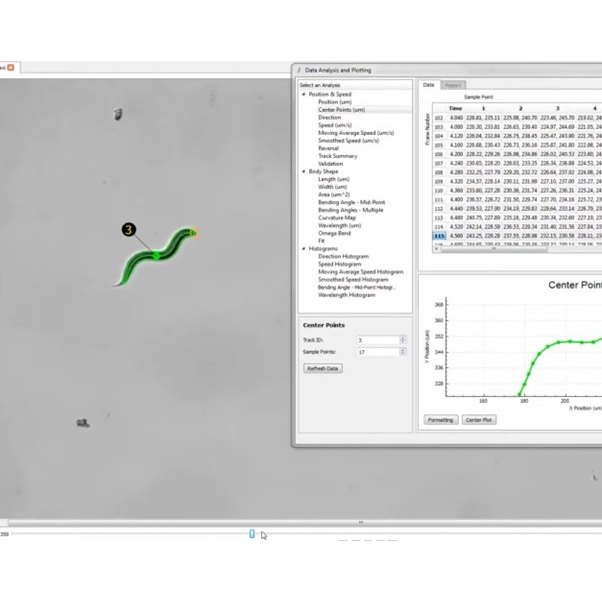The height and width of the screenshot is (600, 602).
Task: Click the Time column header
Action: (455, 108)
